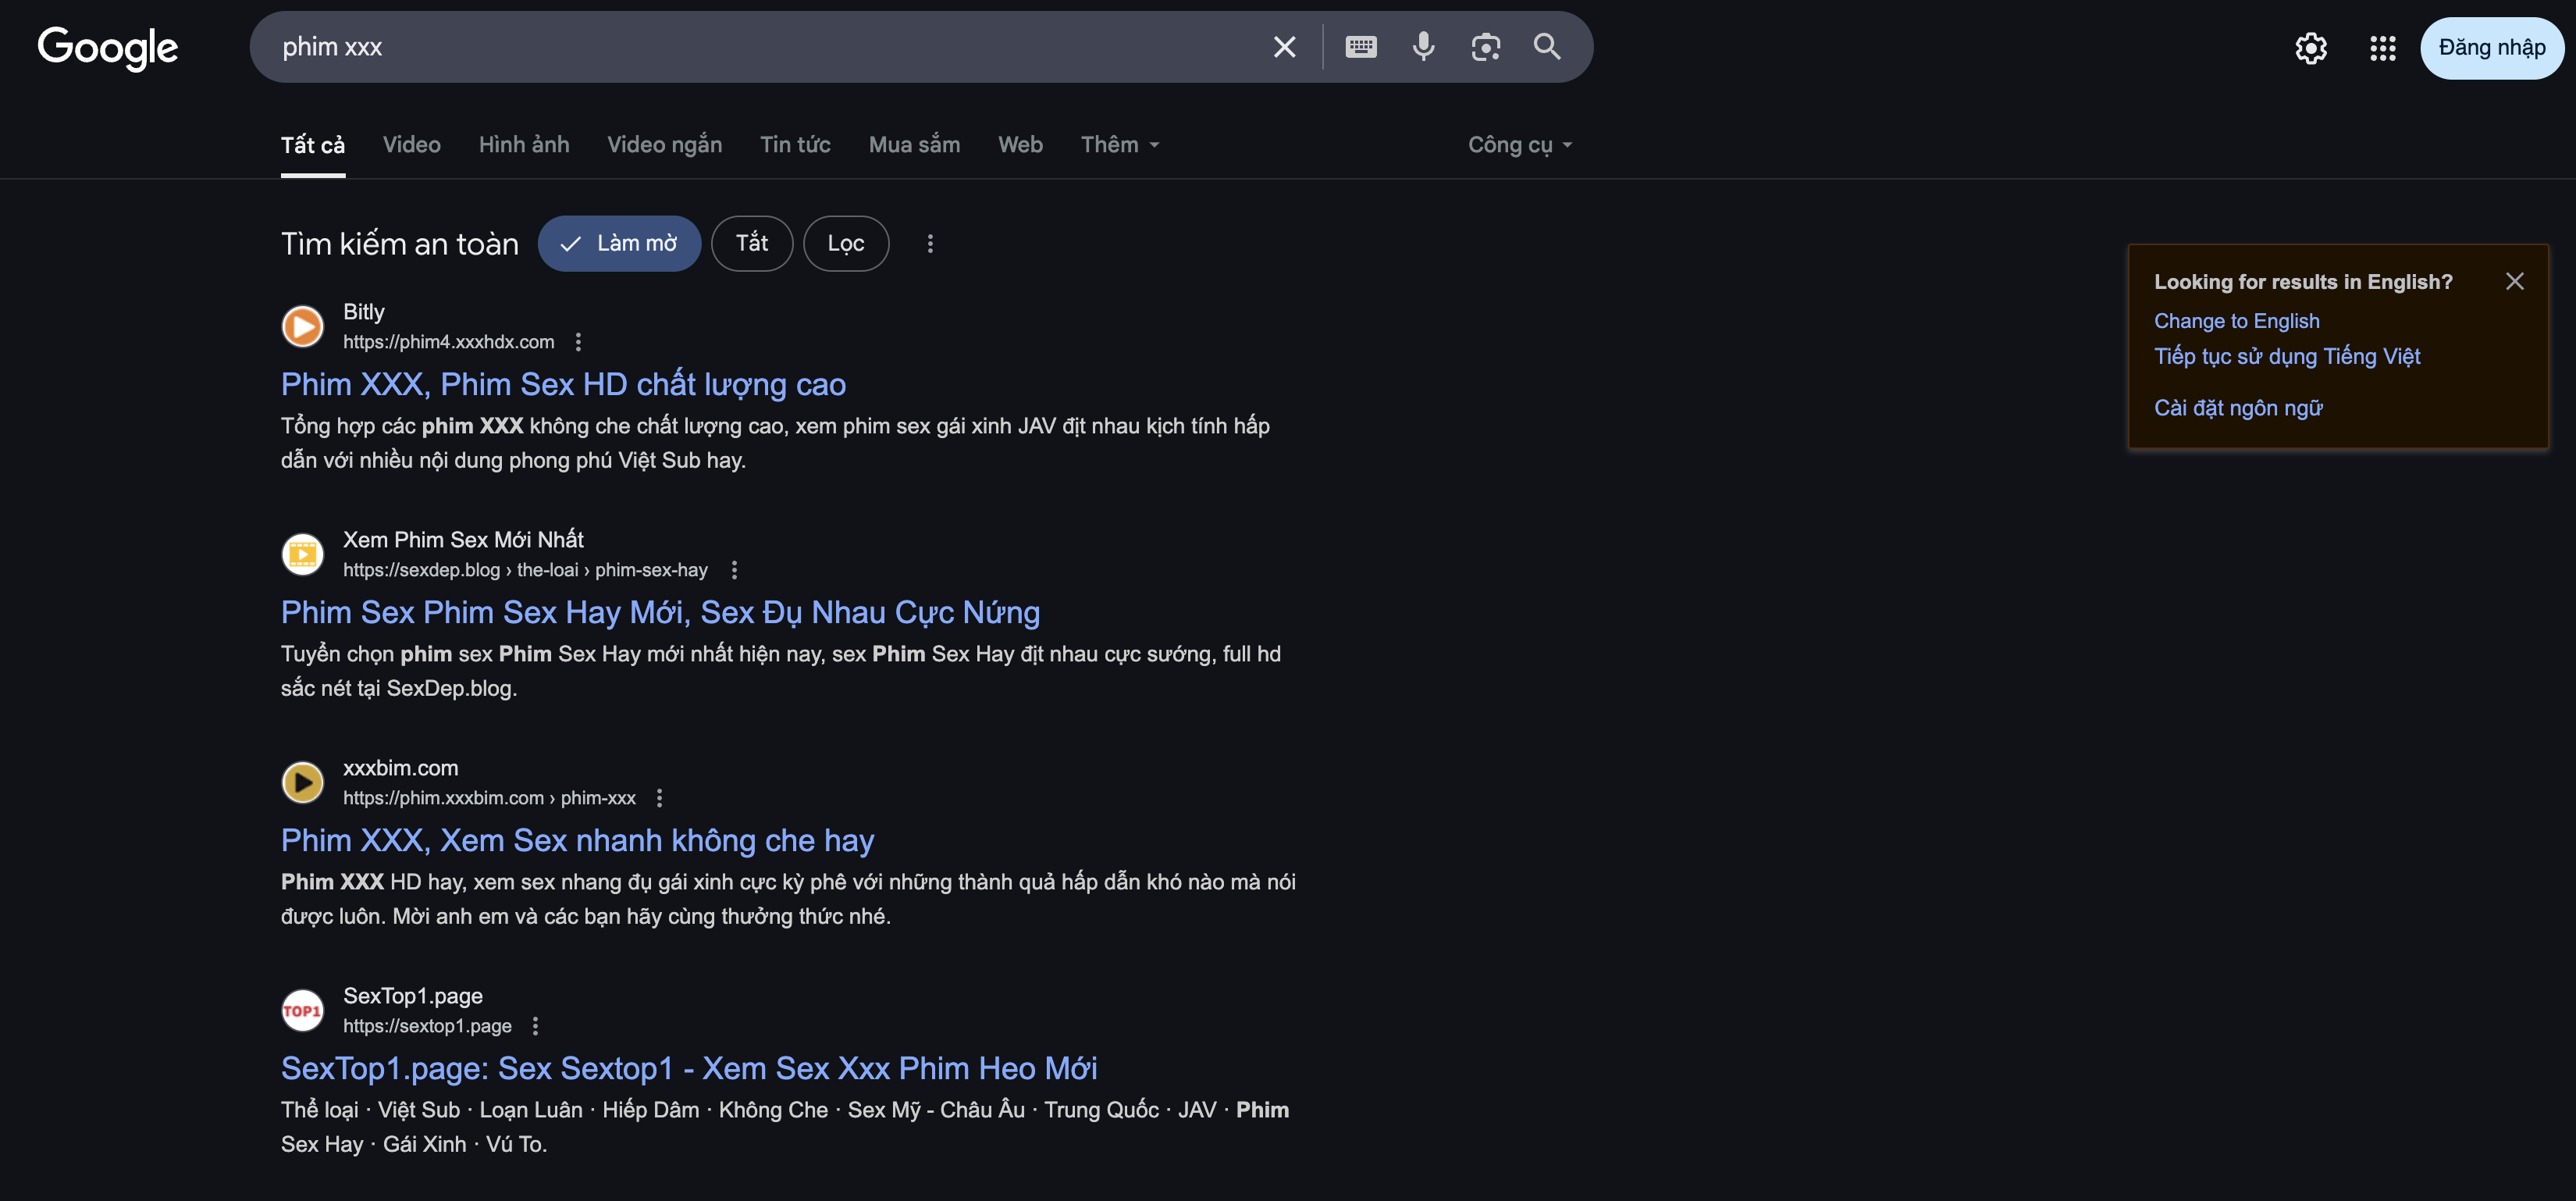
Task: Open the on-screen keyboard input tool
Action: [1360, 47]
